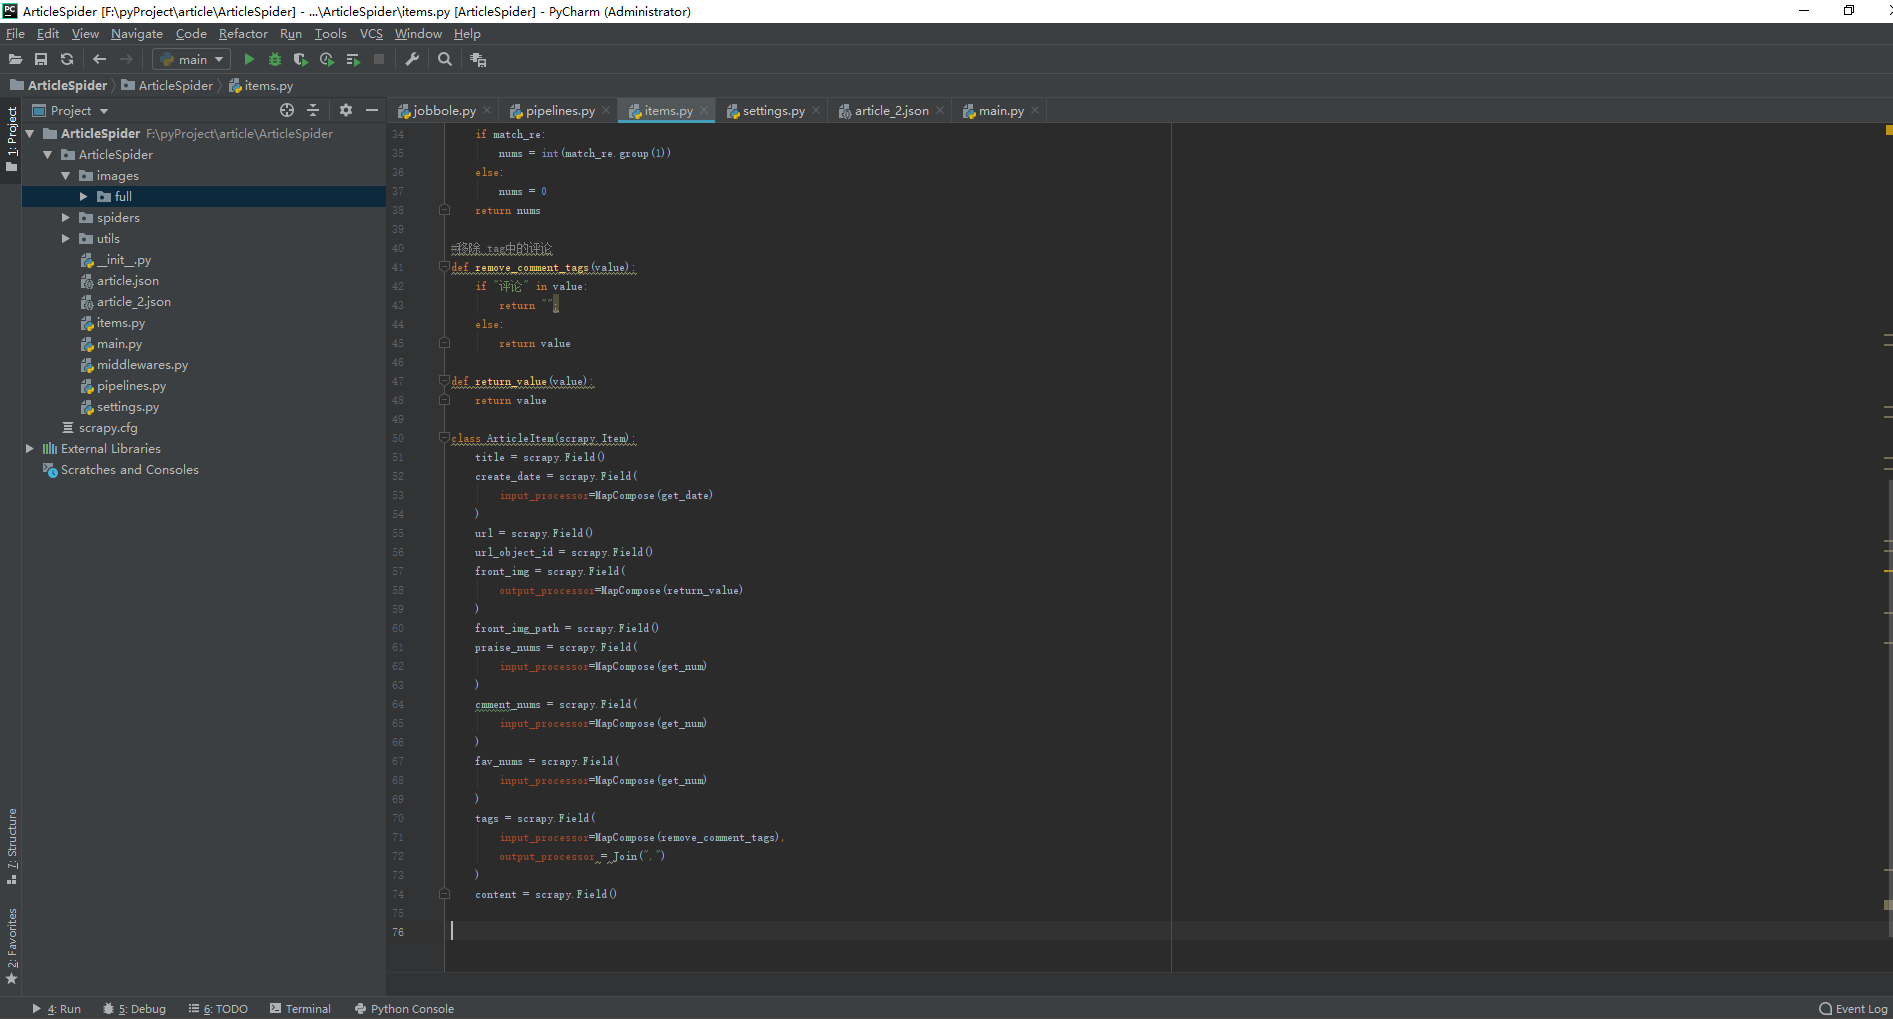Start debugging with the green bug icon

coord(275,60)
